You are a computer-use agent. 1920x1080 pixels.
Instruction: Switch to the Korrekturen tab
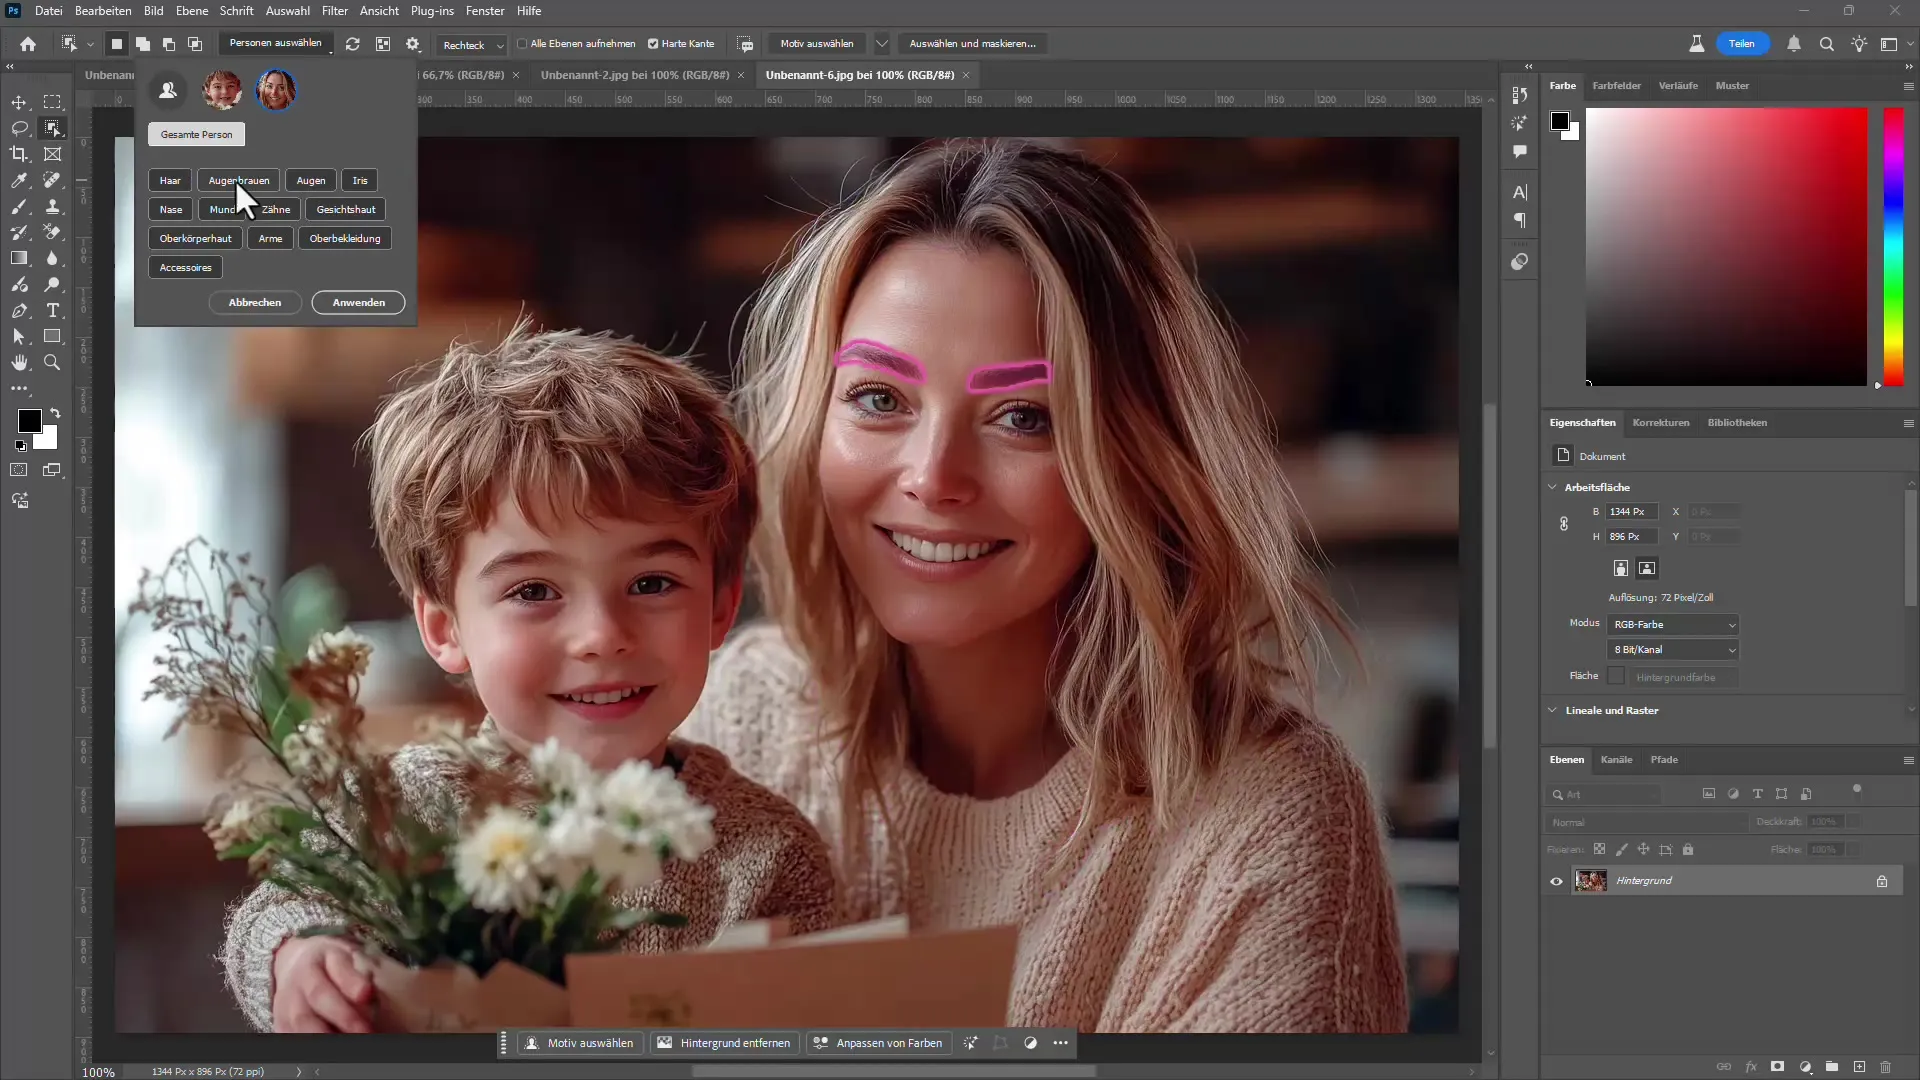click(1660, 423)
